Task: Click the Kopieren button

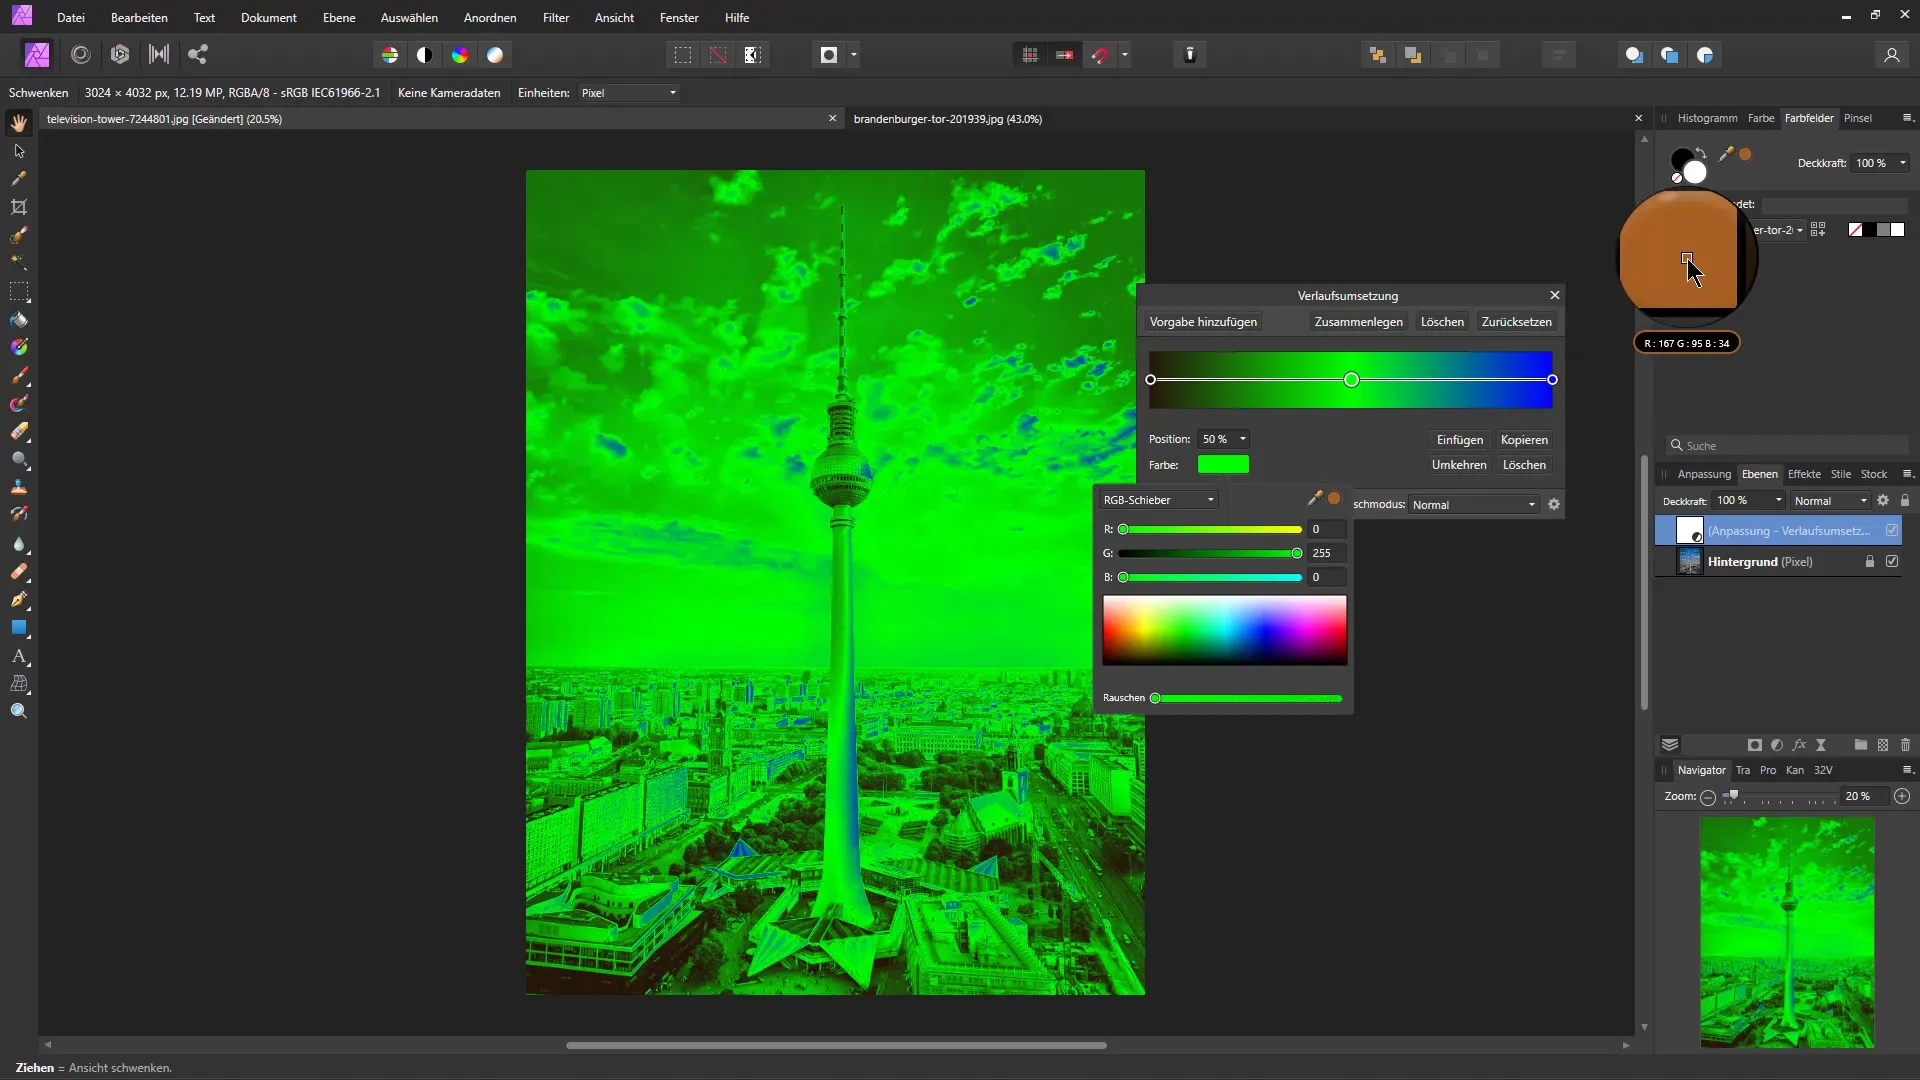Action: pos(1524,440)
